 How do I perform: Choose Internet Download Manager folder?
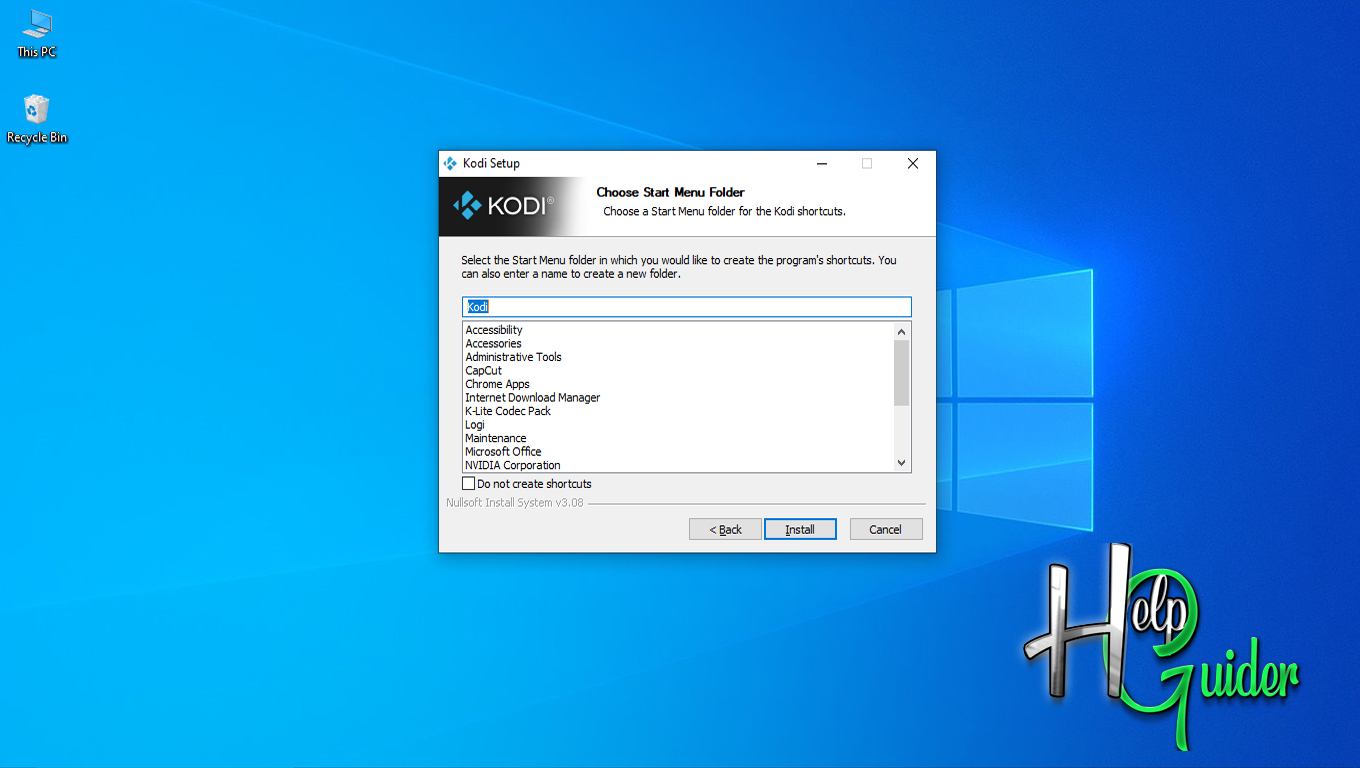coord(532,398)
